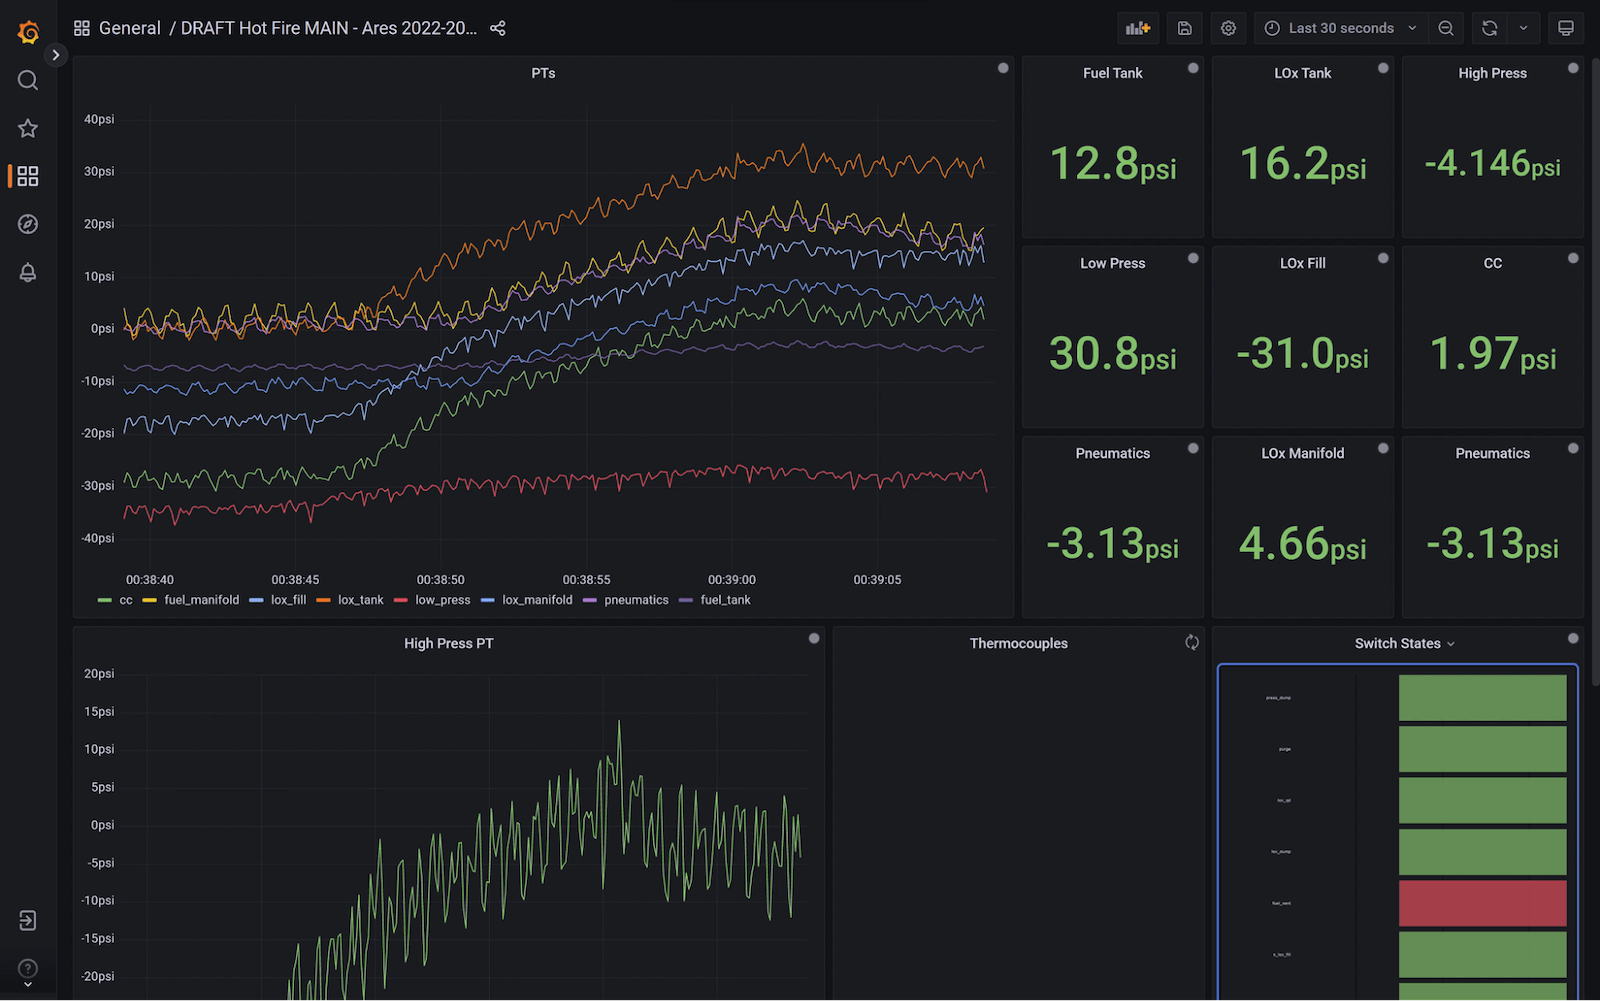Open Alerting via the bell icon
1600x1001 pixels.
coord(27,272)
